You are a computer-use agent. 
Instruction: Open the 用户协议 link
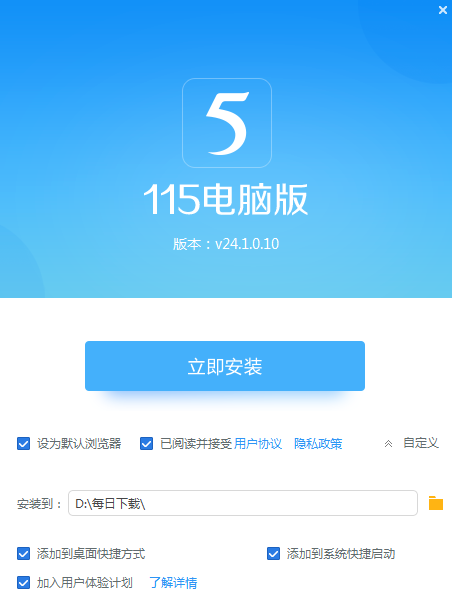coord(258,444)
